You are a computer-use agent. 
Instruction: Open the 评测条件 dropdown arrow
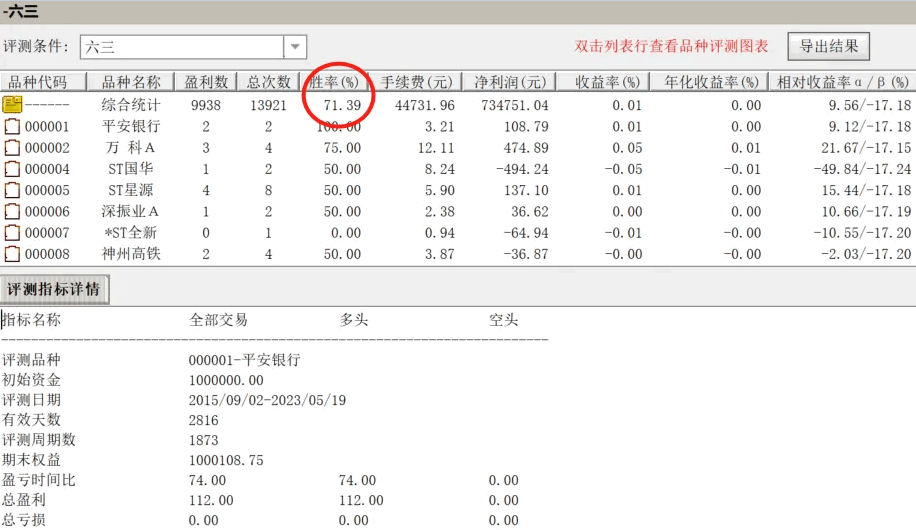[295, 47]
